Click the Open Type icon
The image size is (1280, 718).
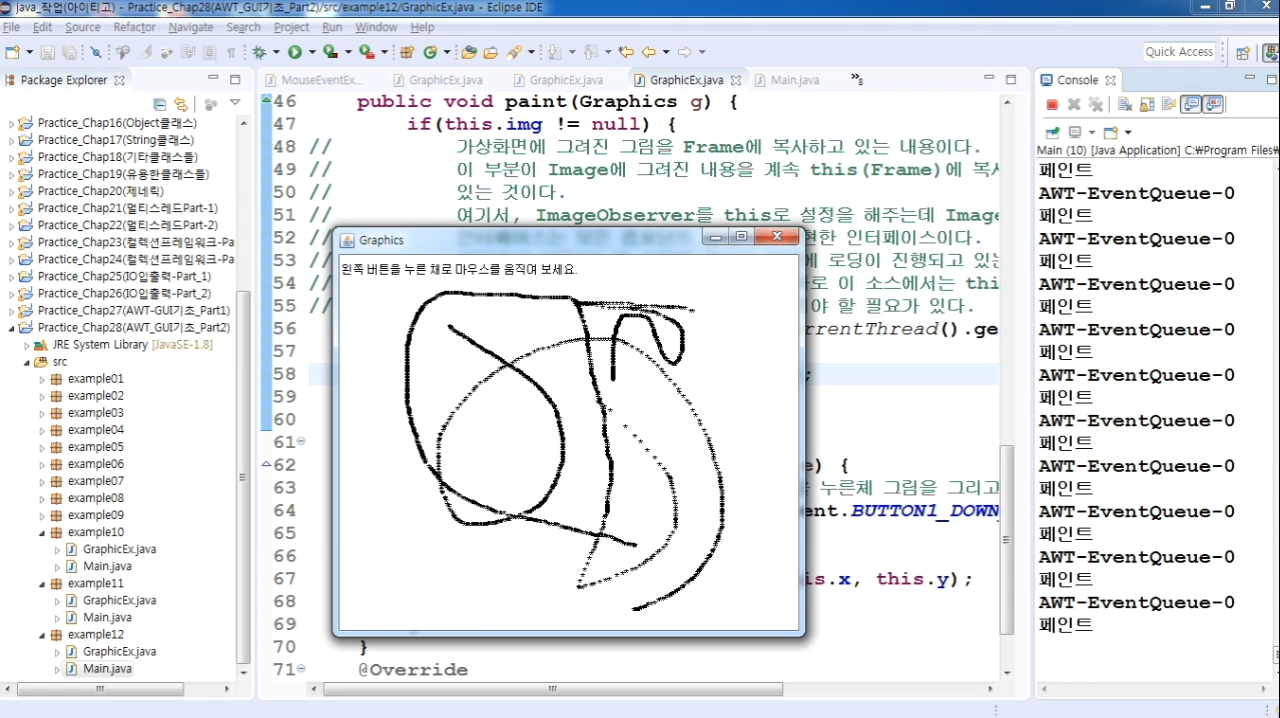(x=469, y=52)
